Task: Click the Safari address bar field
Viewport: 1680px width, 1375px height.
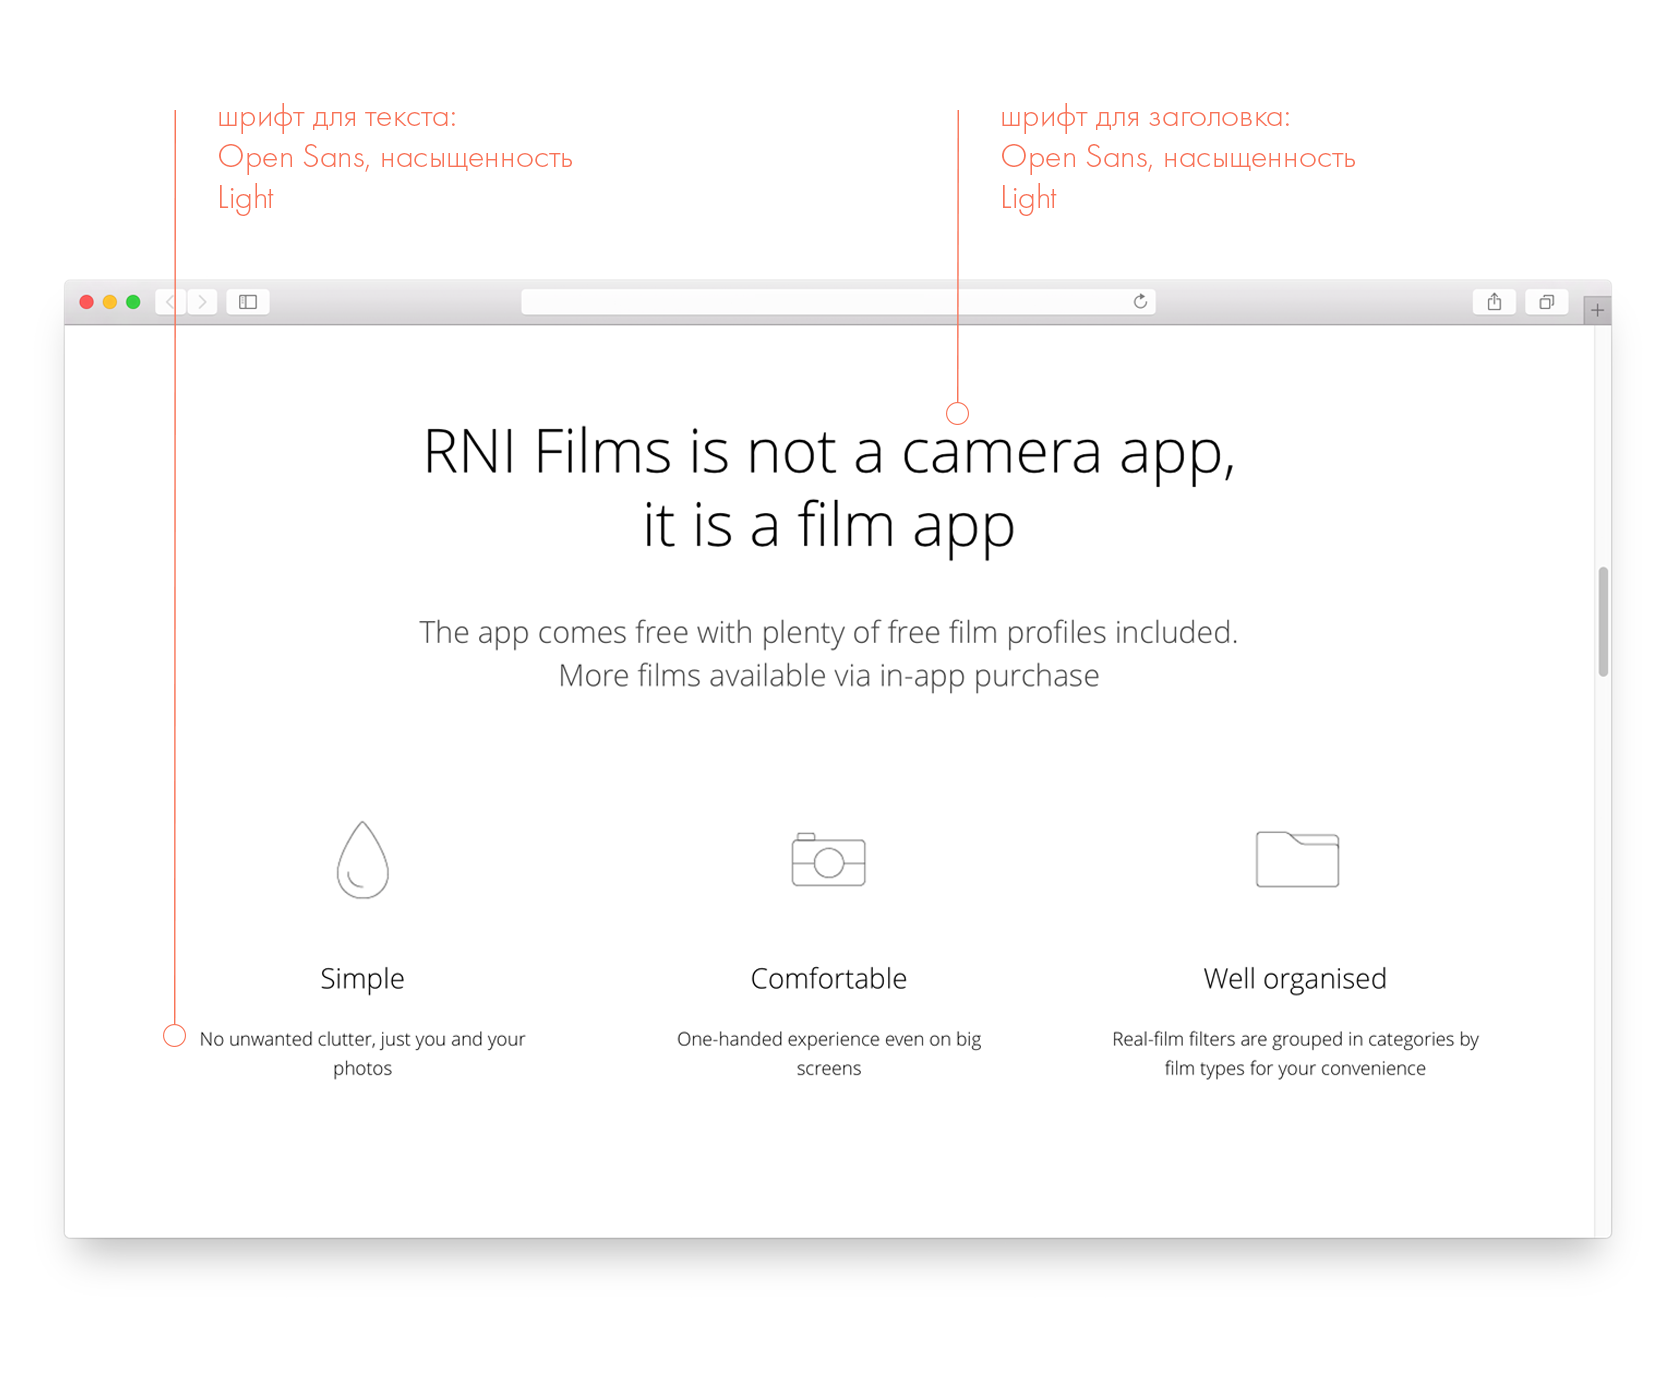Action: coord(838,302)
